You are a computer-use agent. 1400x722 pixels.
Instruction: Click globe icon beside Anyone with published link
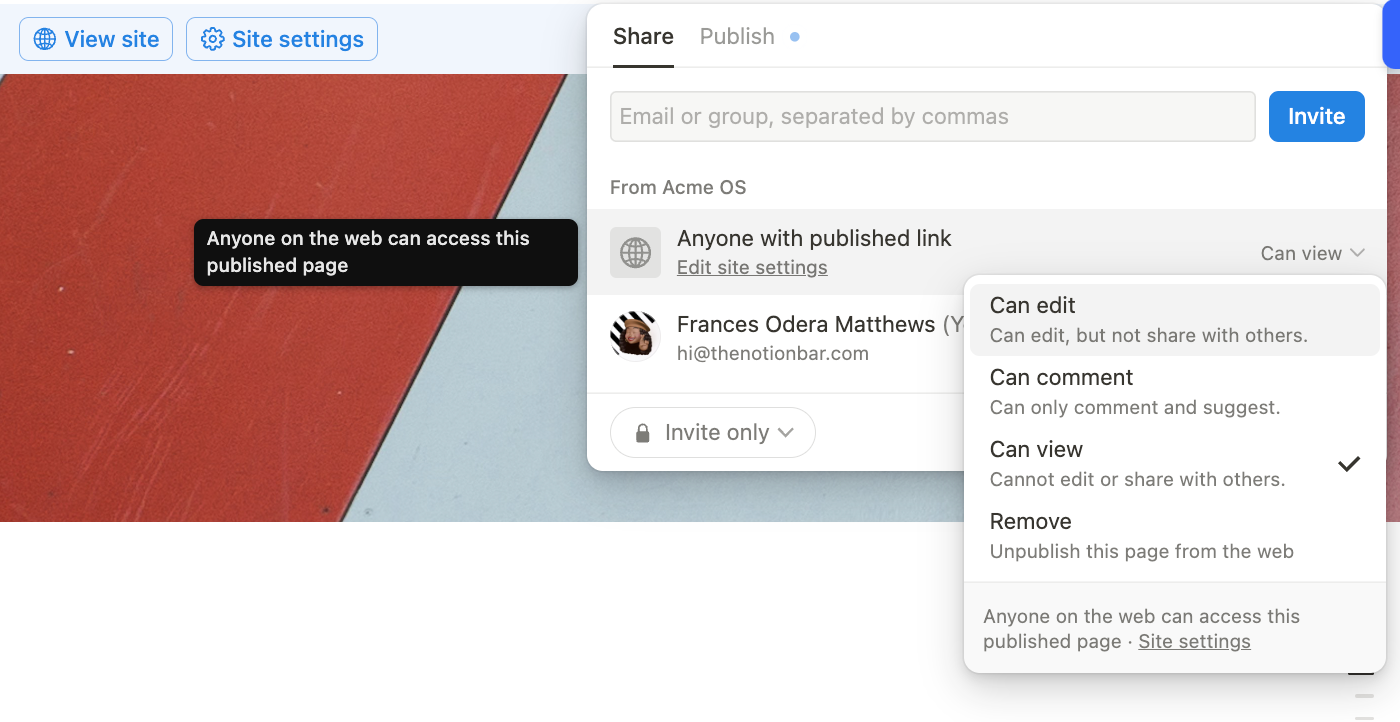click(x=636, y=252)
